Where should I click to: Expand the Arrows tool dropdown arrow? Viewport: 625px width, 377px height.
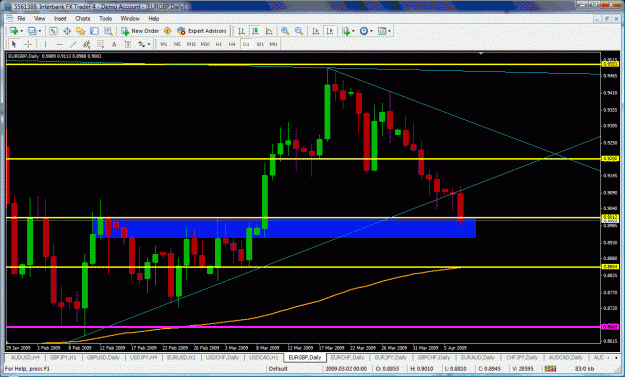coord(149,44)
